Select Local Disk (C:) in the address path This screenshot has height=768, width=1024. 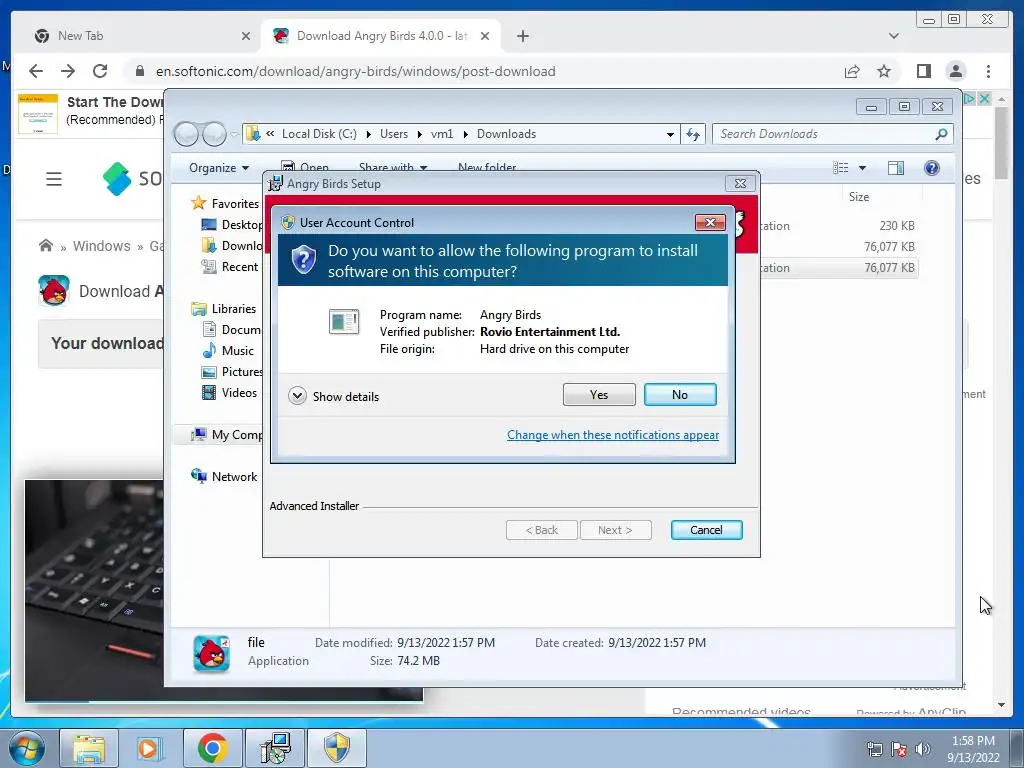tap(319, 134)
